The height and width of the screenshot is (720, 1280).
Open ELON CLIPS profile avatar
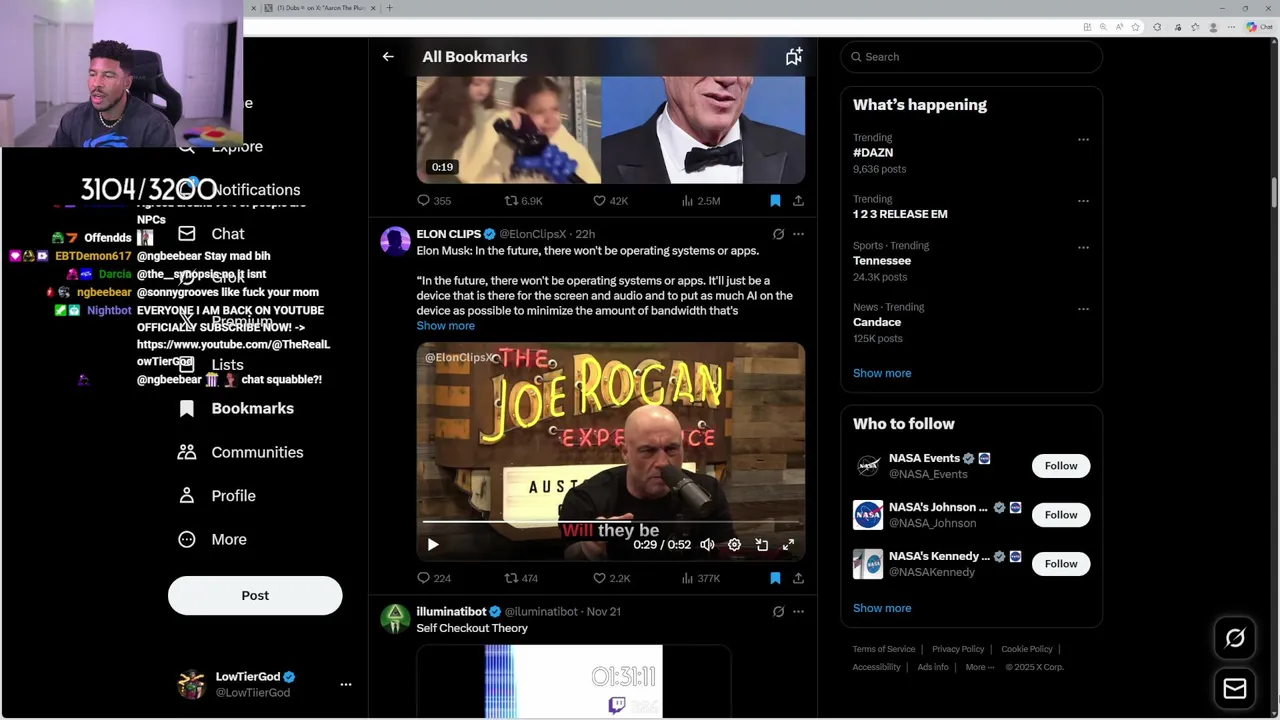coord(395,242)
